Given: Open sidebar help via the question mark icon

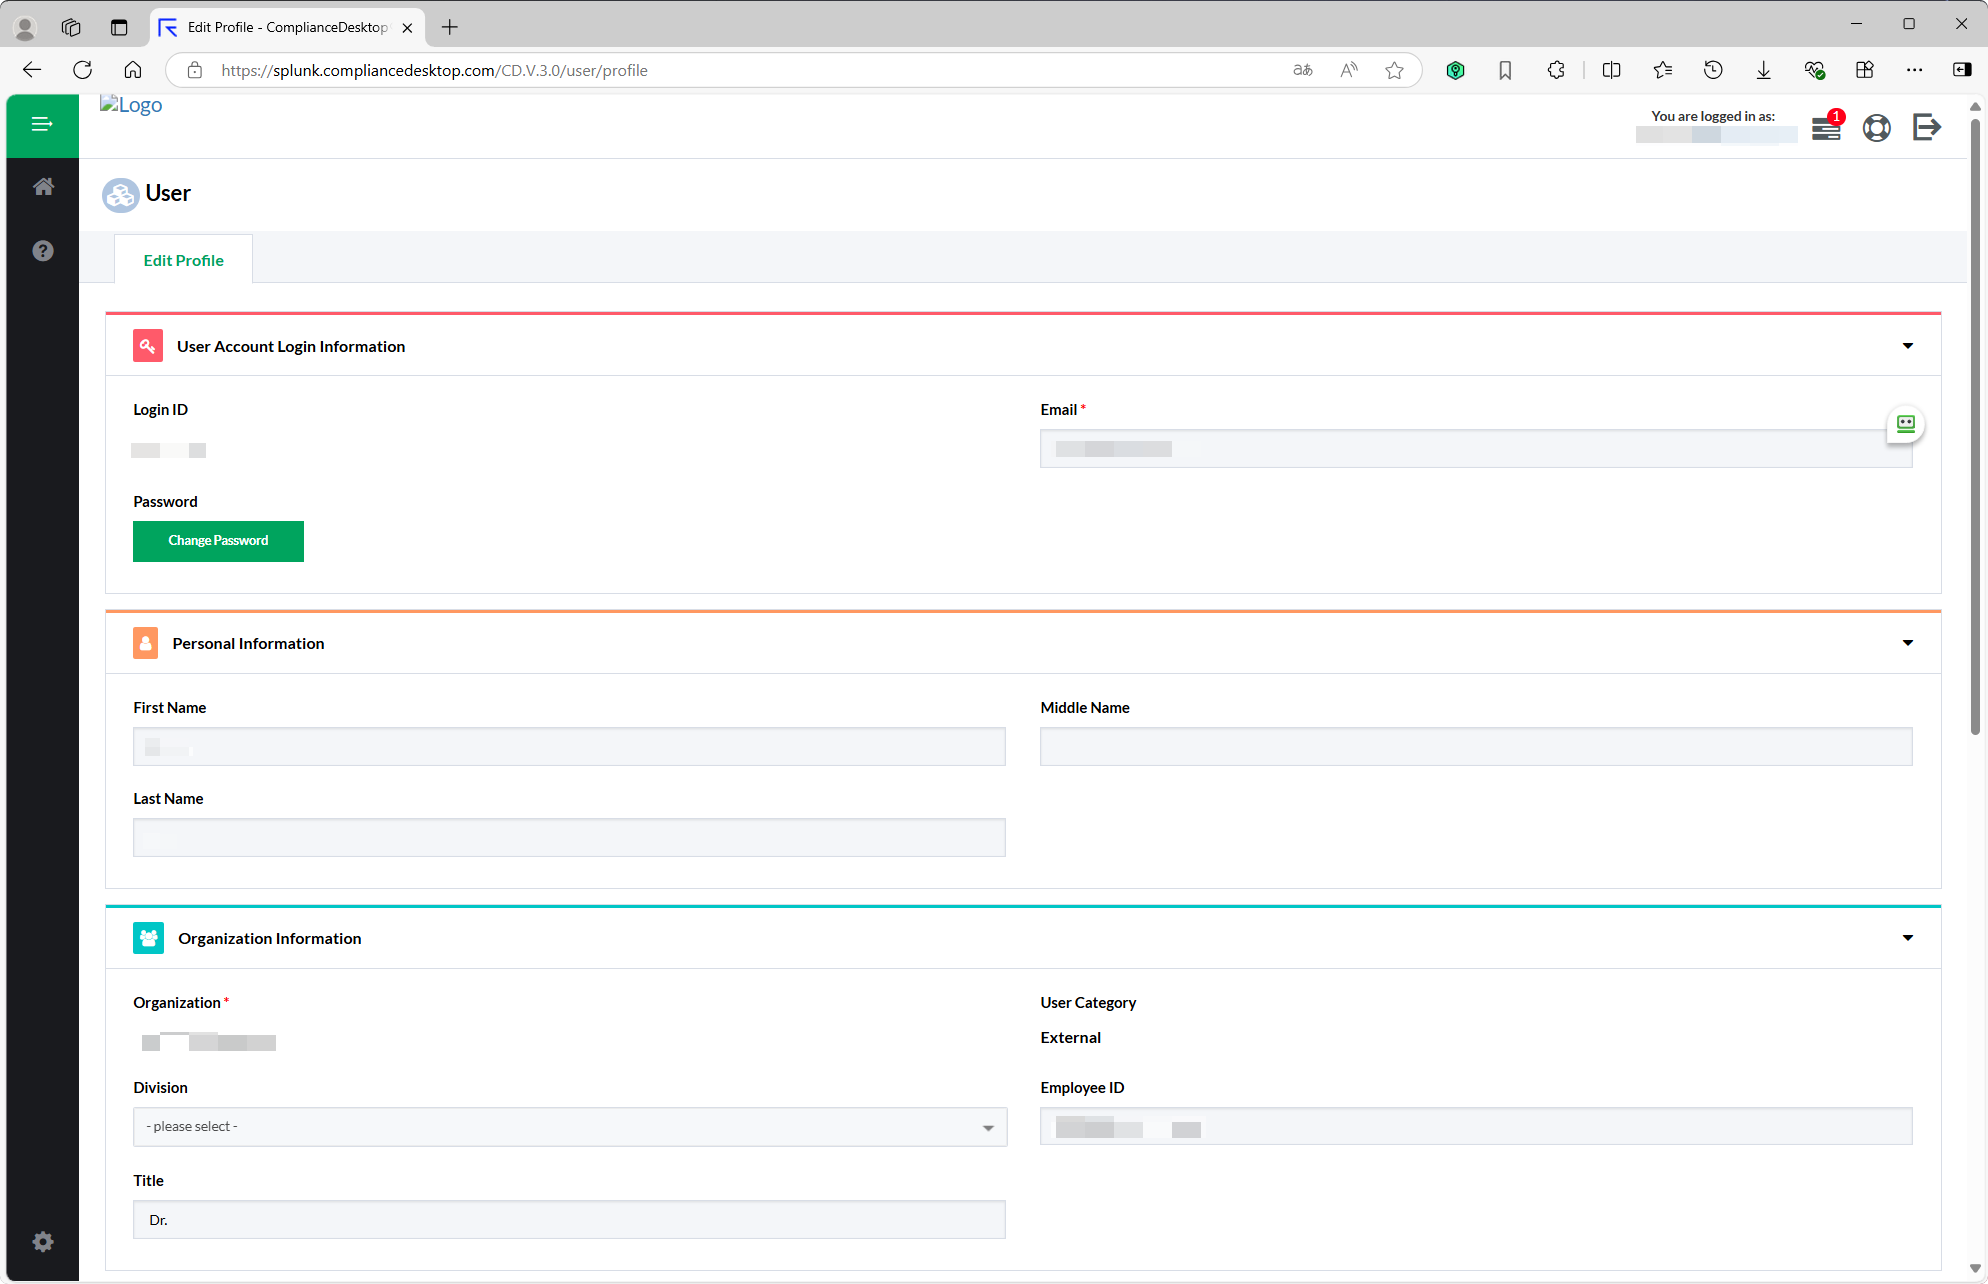Looking at the screenshot, I should (43, 250).
